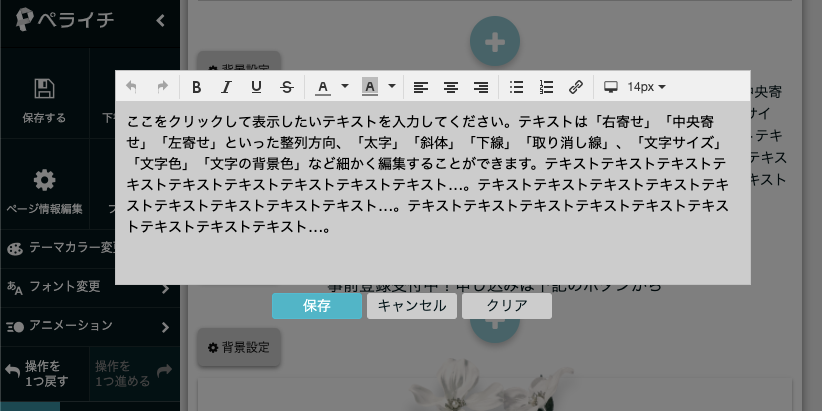Insert a hyperlink with the link icon
The image size is (822, 411).
coord(576,87)
